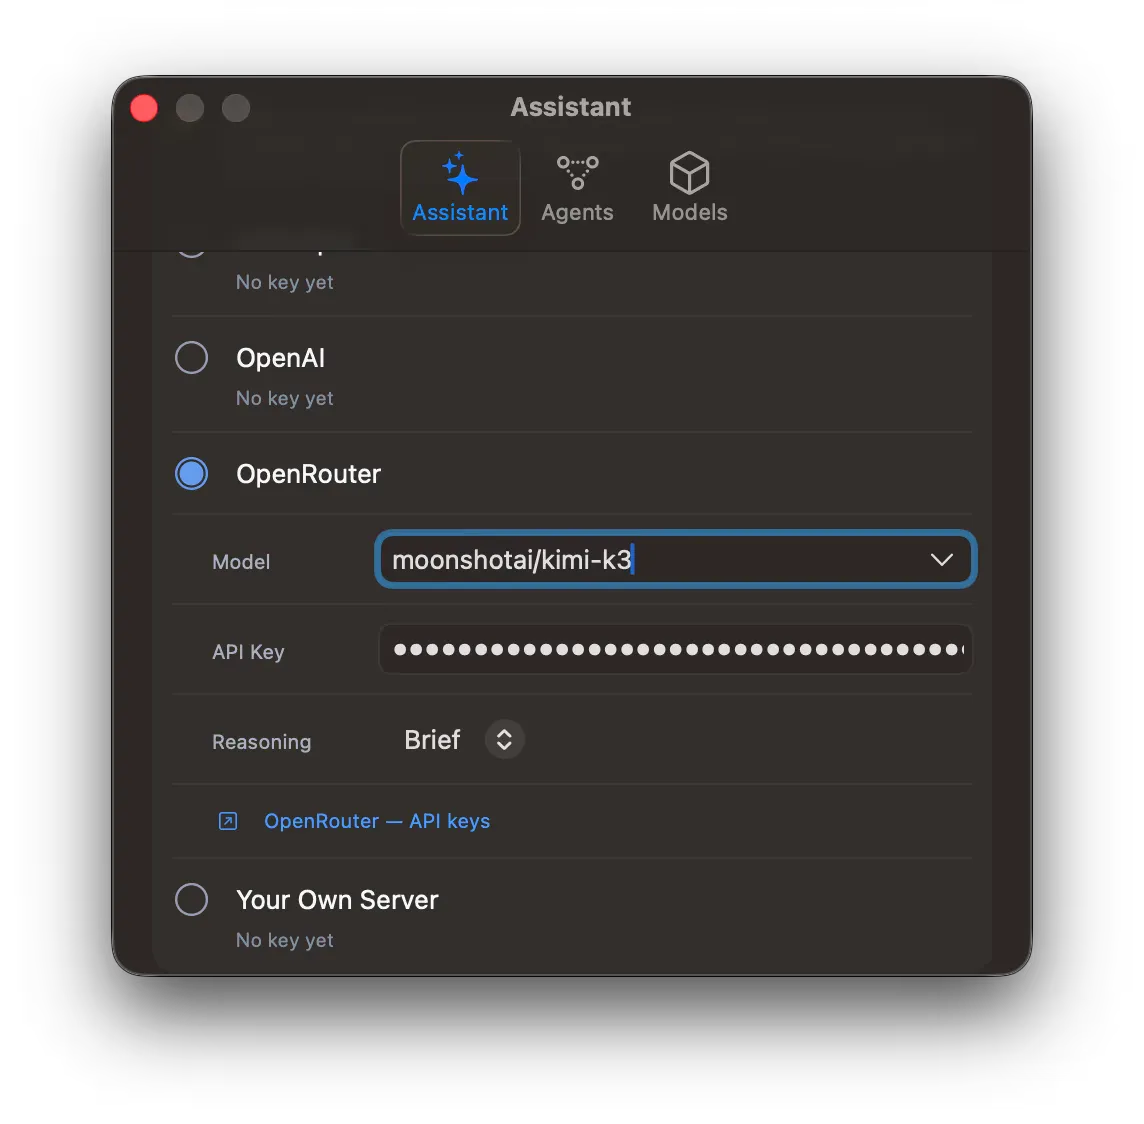Click the Brief reasoning value
This screenshot has width=1144, height=1124.
433,740
